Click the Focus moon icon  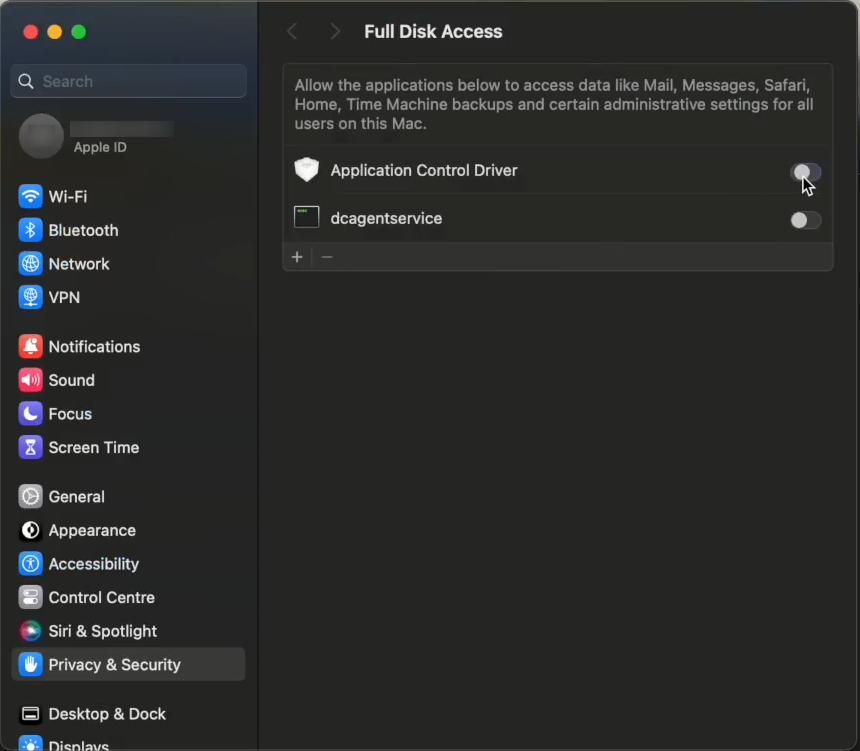(31, 414)
